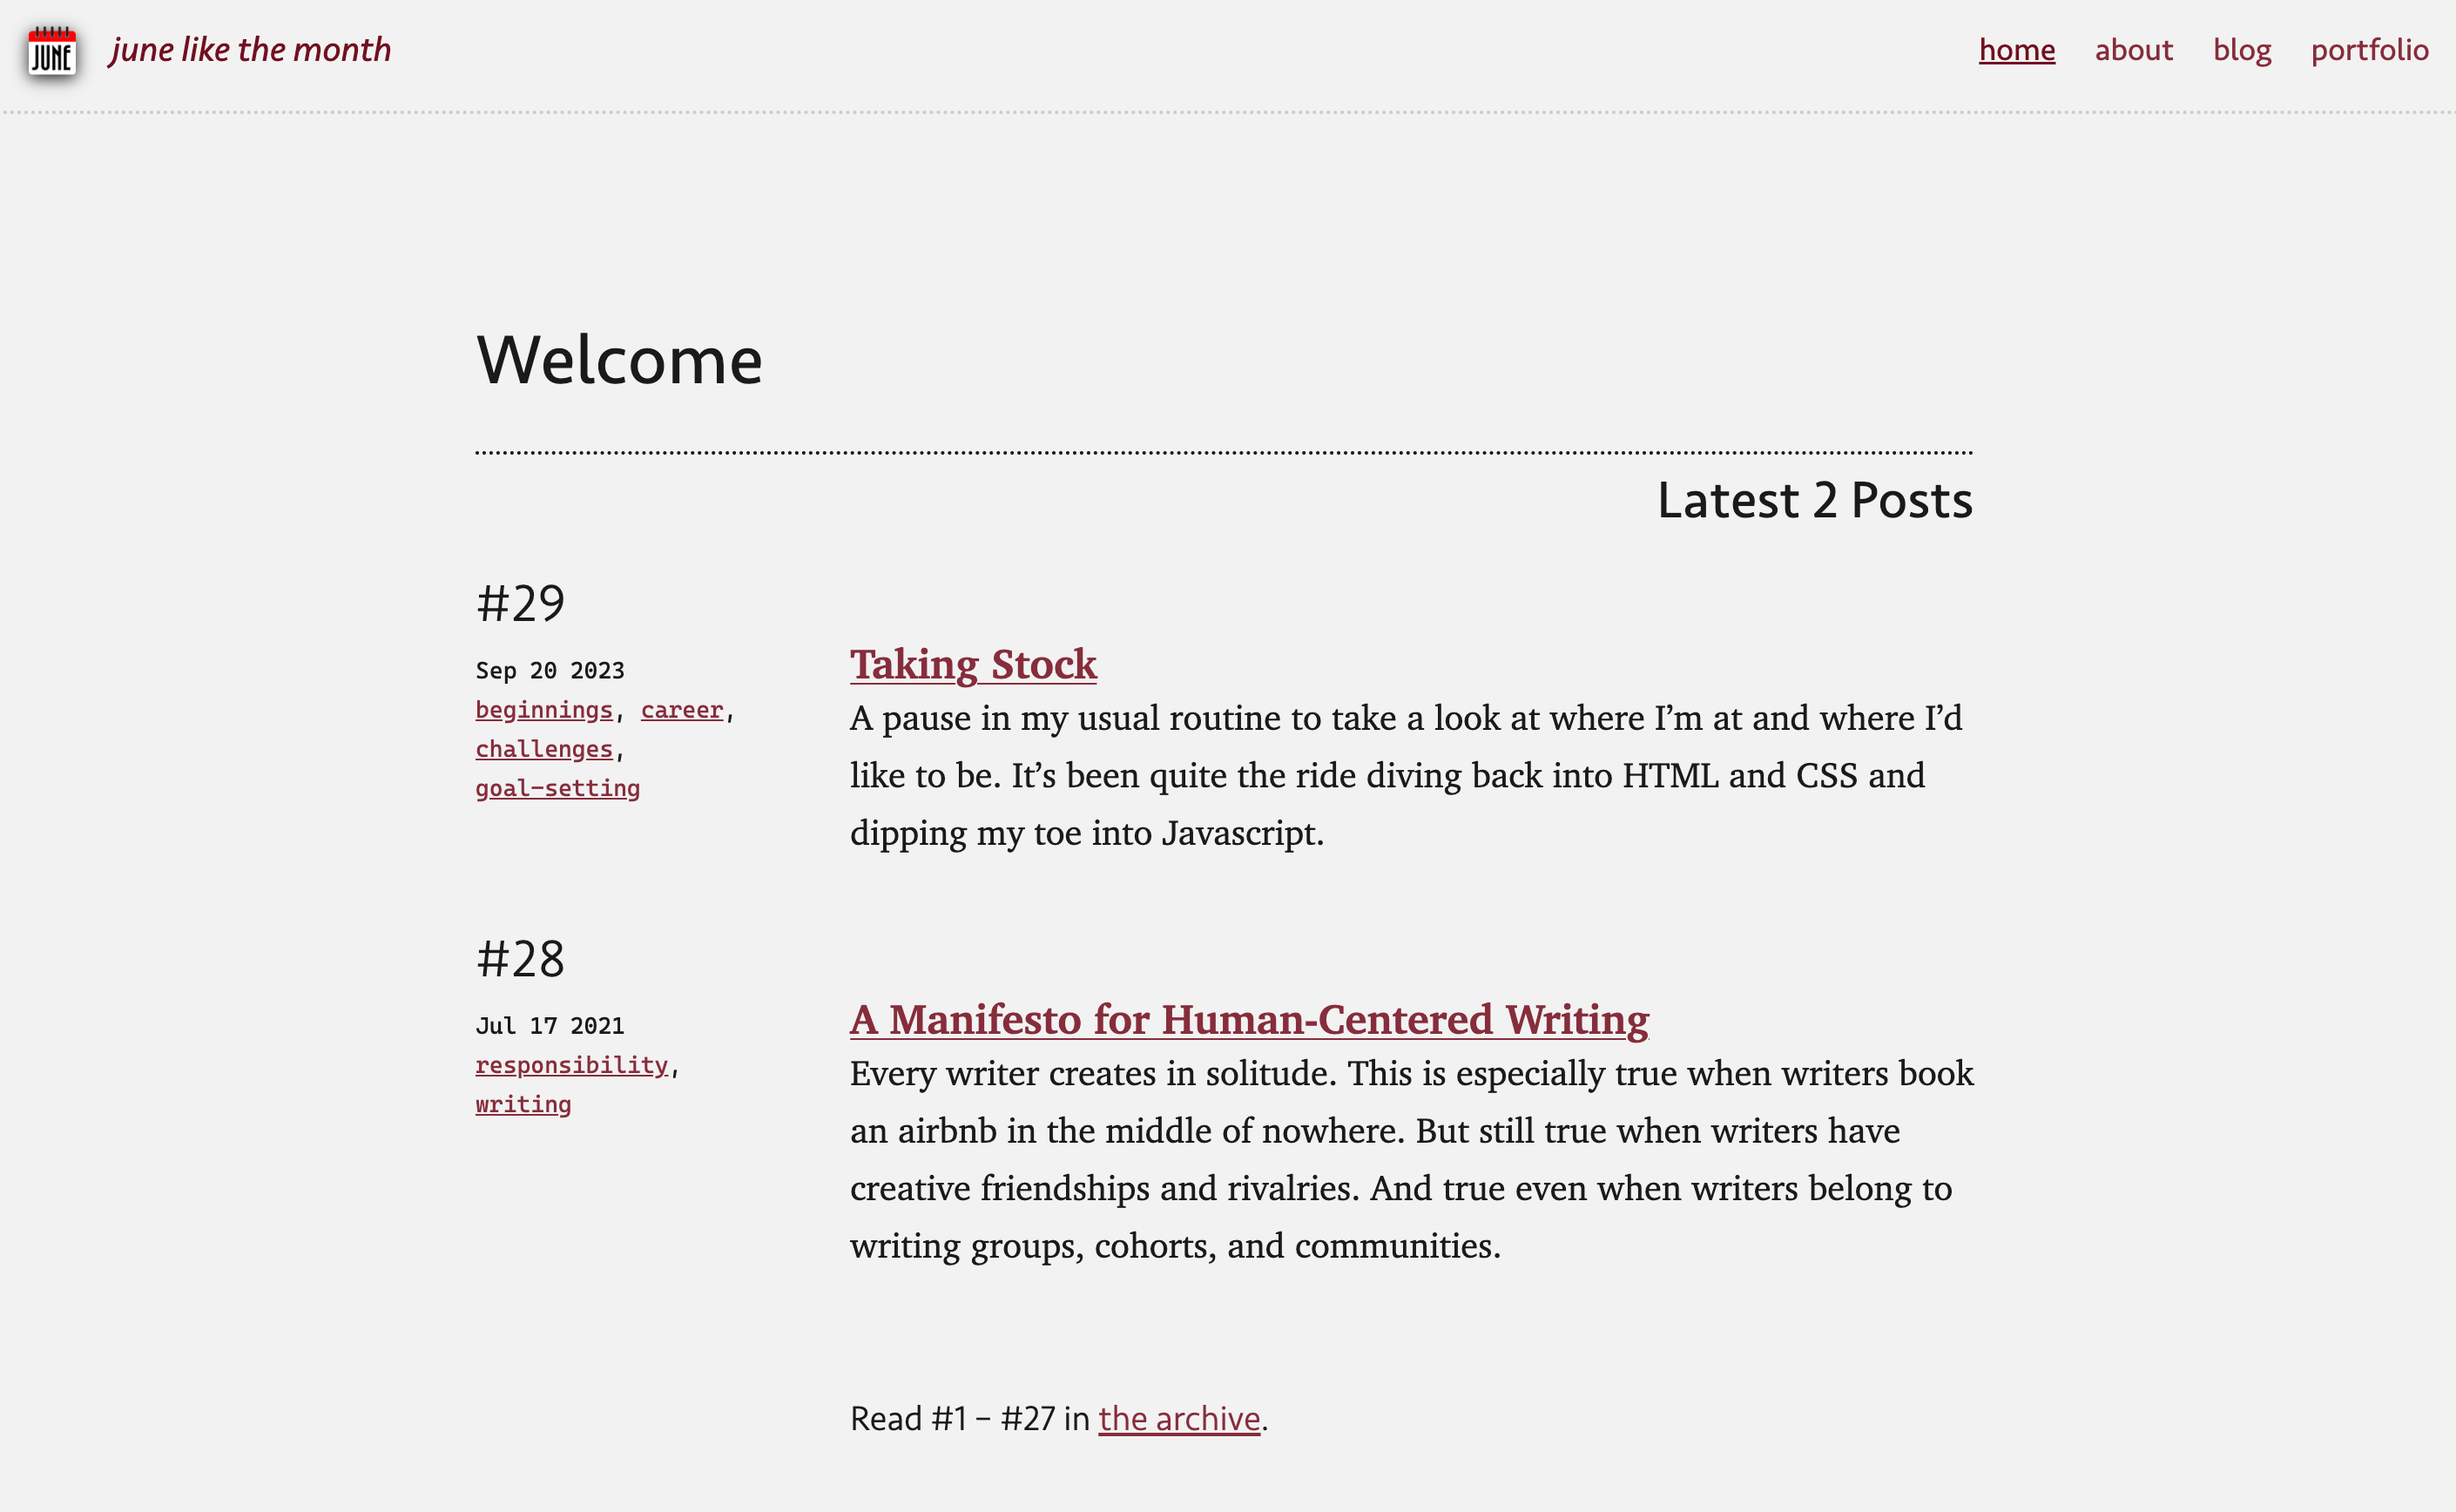This screenshot has width=2456, height=1512.
Task: Click A Manifesto for Human-Centered Writing
Action: click(x=1249, y=1017)
